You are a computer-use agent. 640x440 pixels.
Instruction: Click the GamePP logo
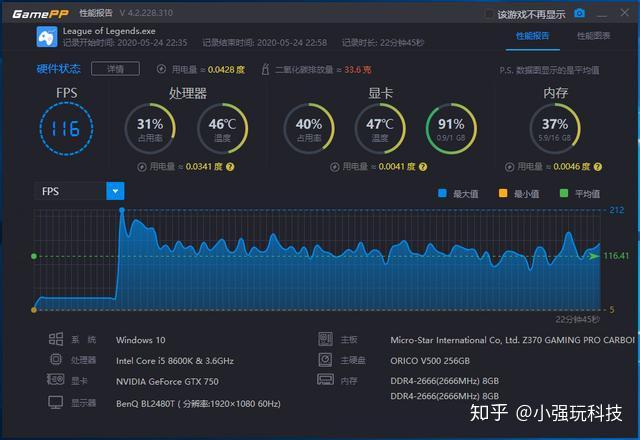point(40,14)
